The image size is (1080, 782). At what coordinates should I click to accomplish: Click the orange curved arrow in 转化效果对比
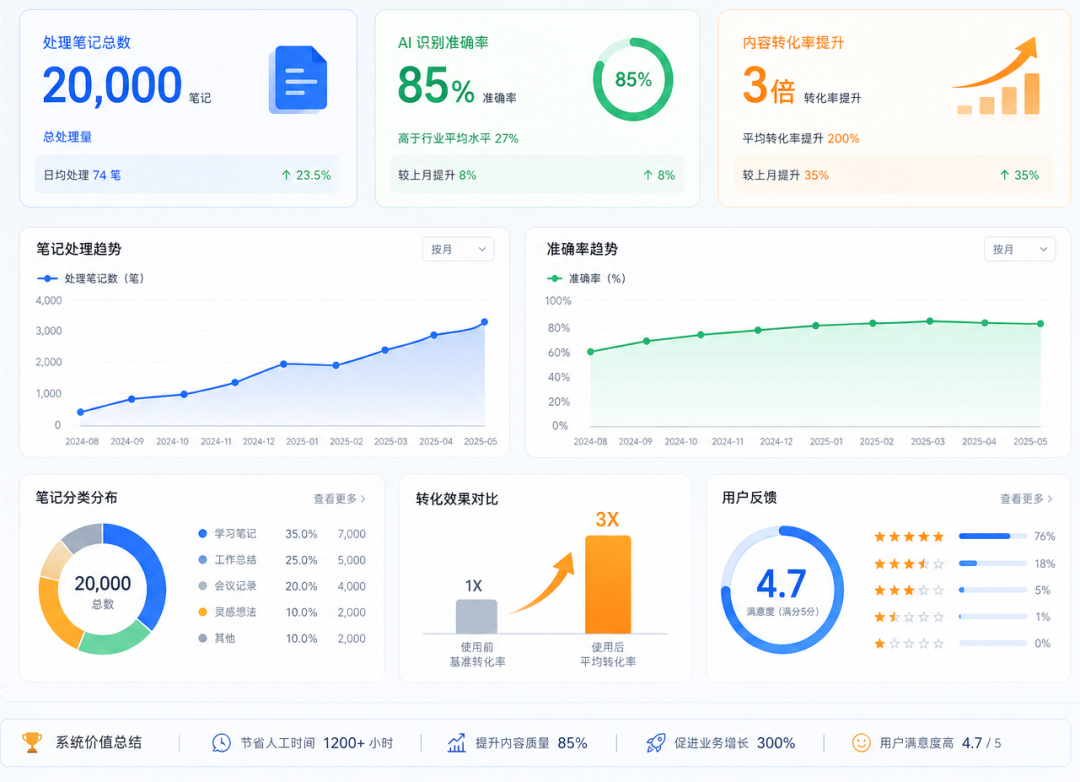tap(543, 583)
